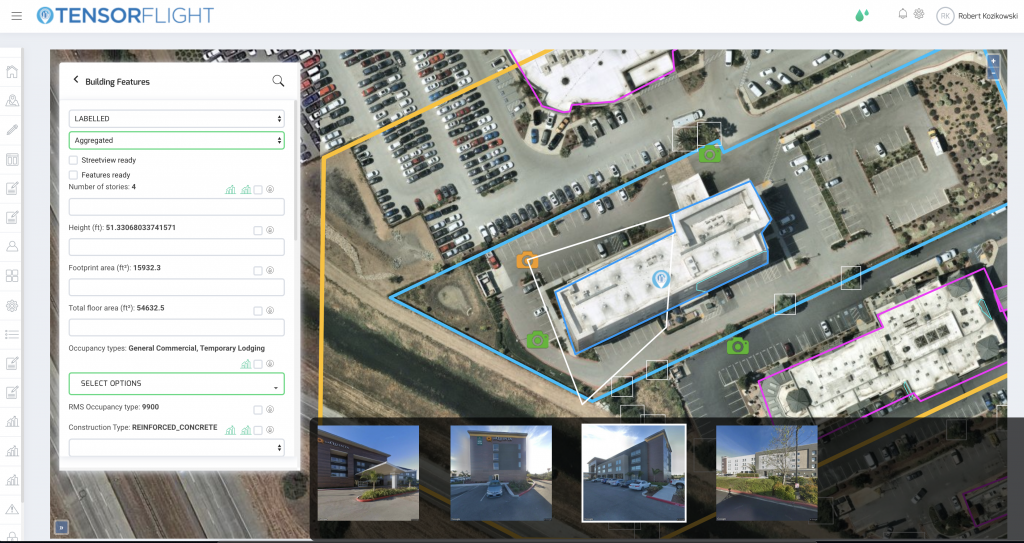Click the Footprint area input field
The width and height of the screenshot is (1024, 543).
(x=176, y=288)
